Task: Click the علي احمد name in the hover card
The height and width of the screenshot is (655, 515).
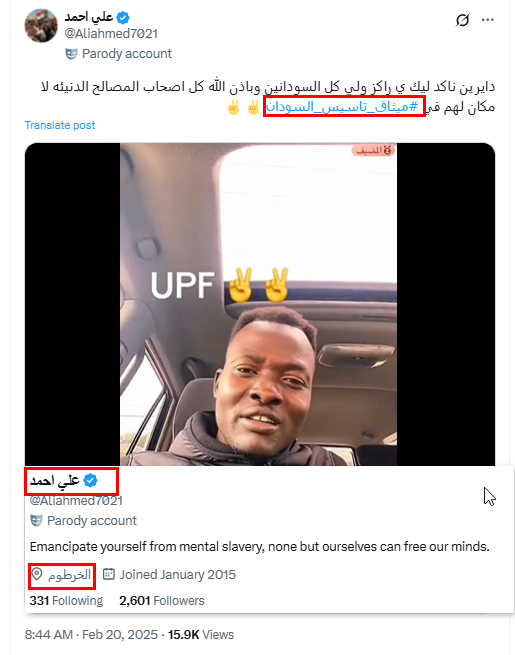Action: [55, 481]
